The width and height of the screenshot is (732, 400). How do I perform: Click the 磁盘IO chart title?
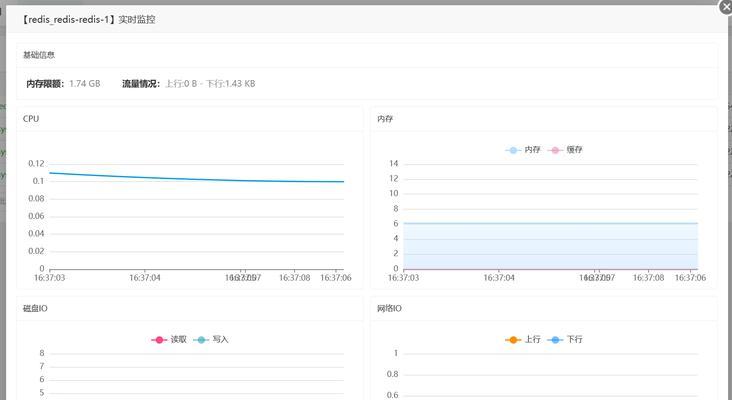35,309
